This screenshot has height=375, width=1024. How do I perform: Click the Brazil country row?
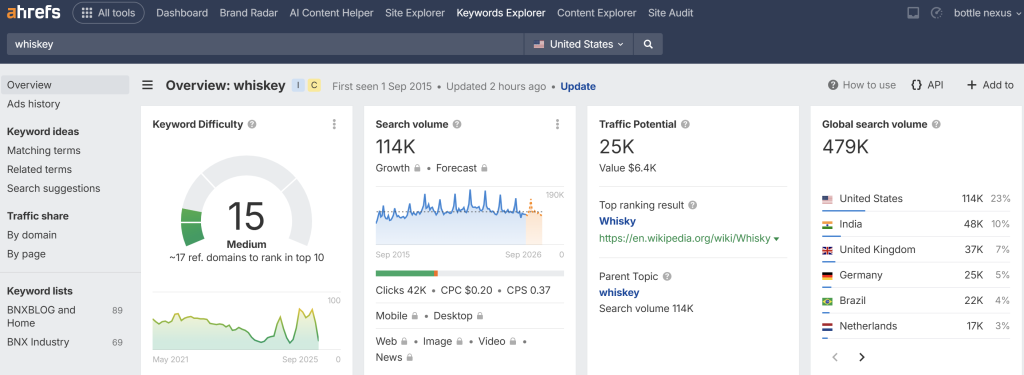pyautogui.click(x=916, y=301)
